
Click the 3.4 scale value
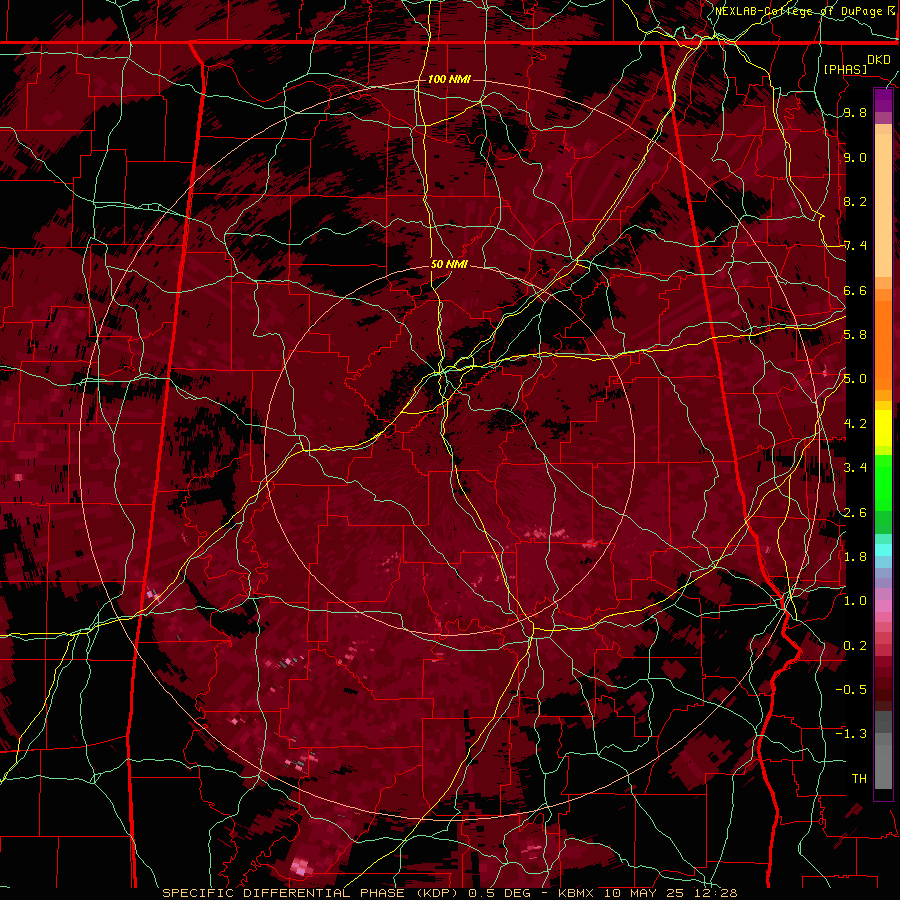855,468
